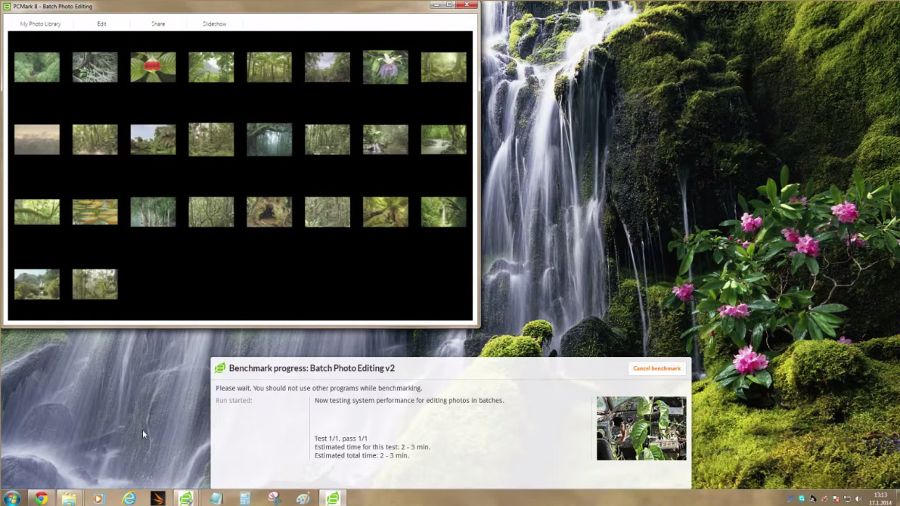
Task: Open the My Photo Library tab
Action: [40, 23]
